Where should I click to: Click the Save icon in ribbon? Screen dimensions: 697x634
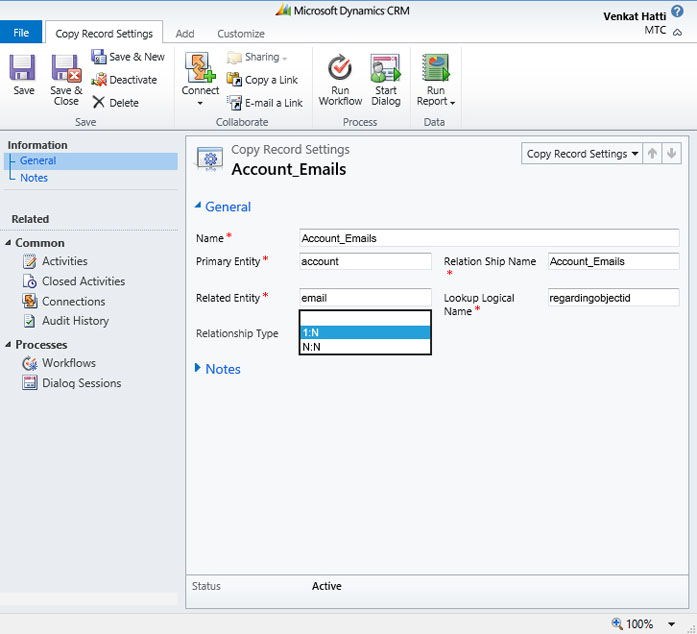(23, 69)
